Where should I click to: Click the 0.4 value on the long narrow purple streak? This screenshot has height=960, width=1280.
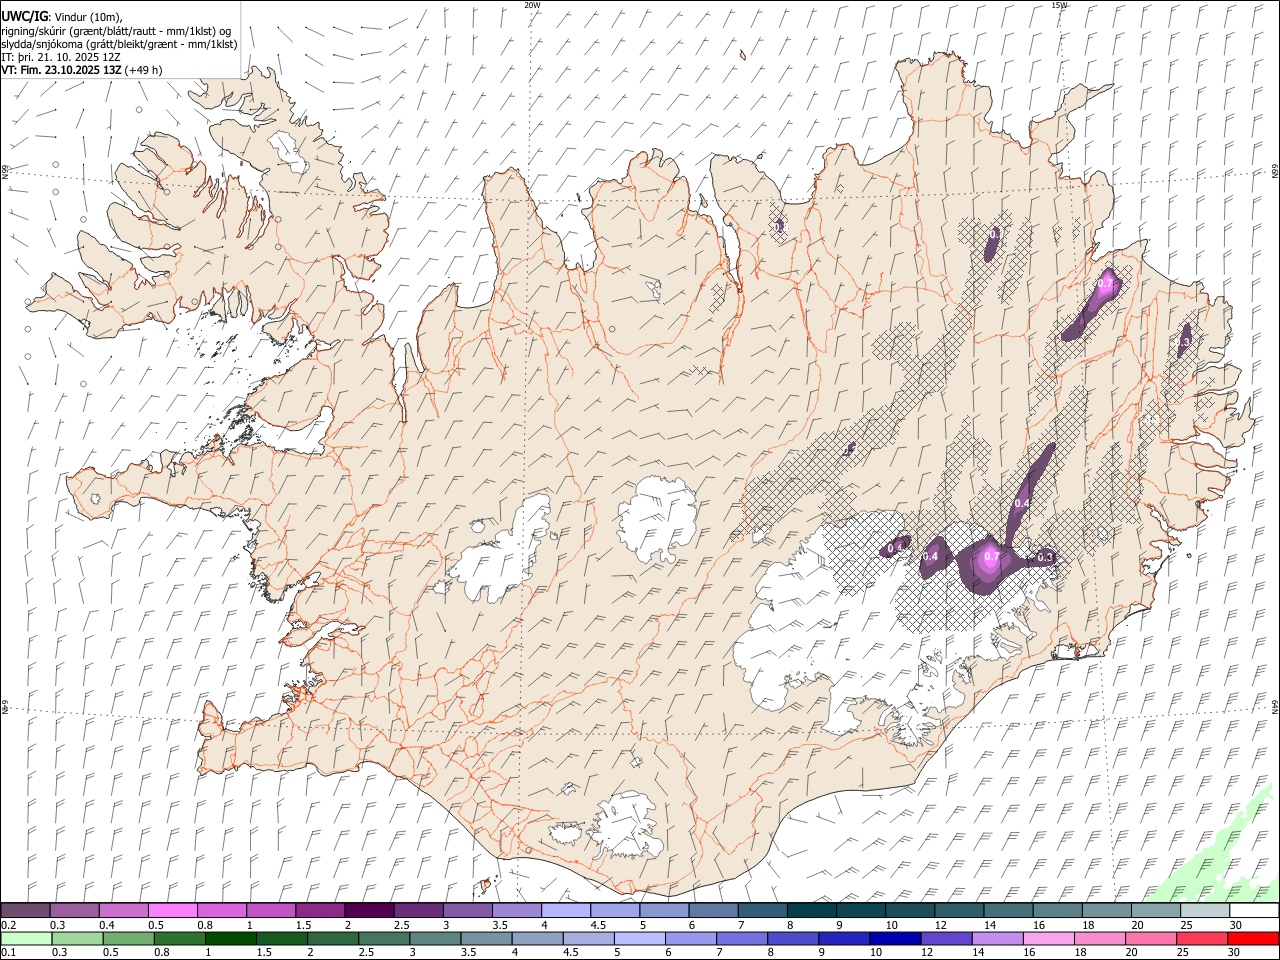click(x=1022, y=503)
